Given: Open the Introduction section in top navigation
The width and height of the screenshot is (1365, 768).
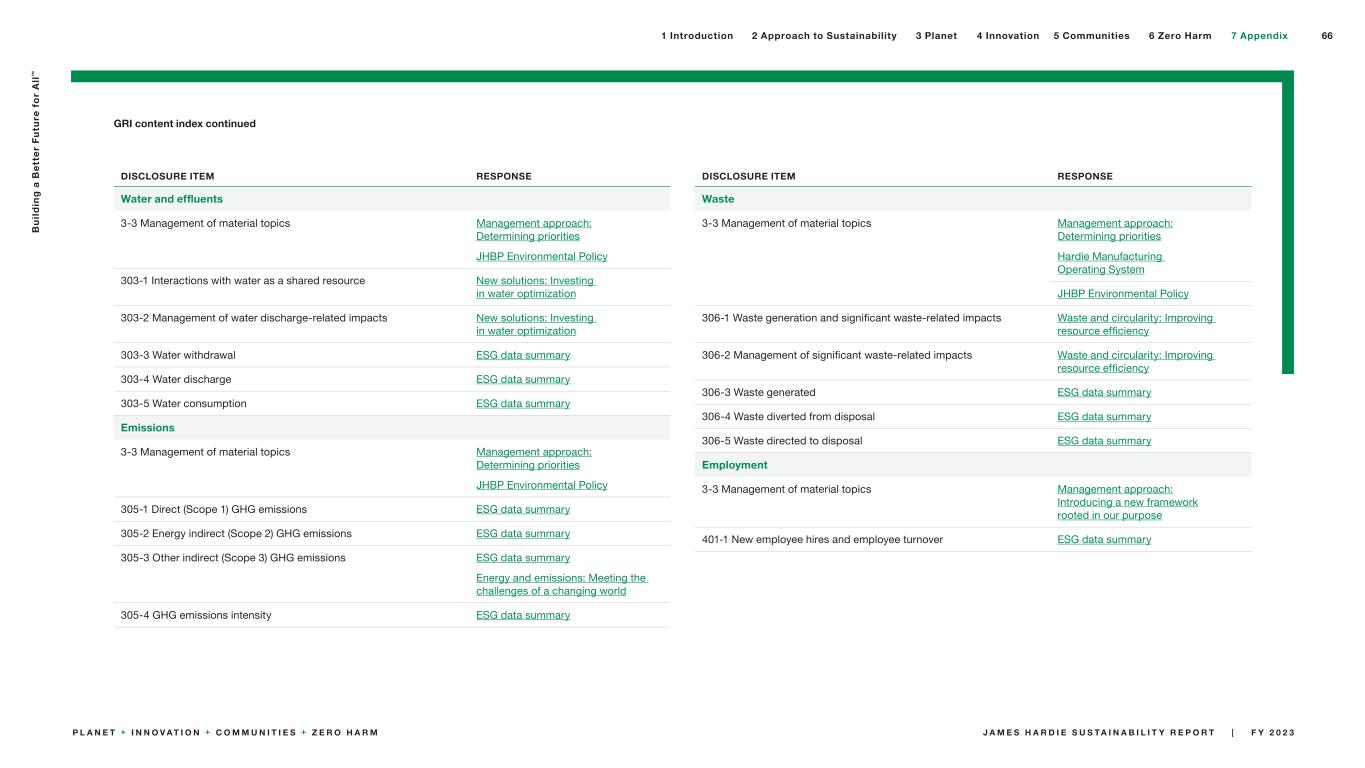Looking at the screenshot, I should [697, 36].
